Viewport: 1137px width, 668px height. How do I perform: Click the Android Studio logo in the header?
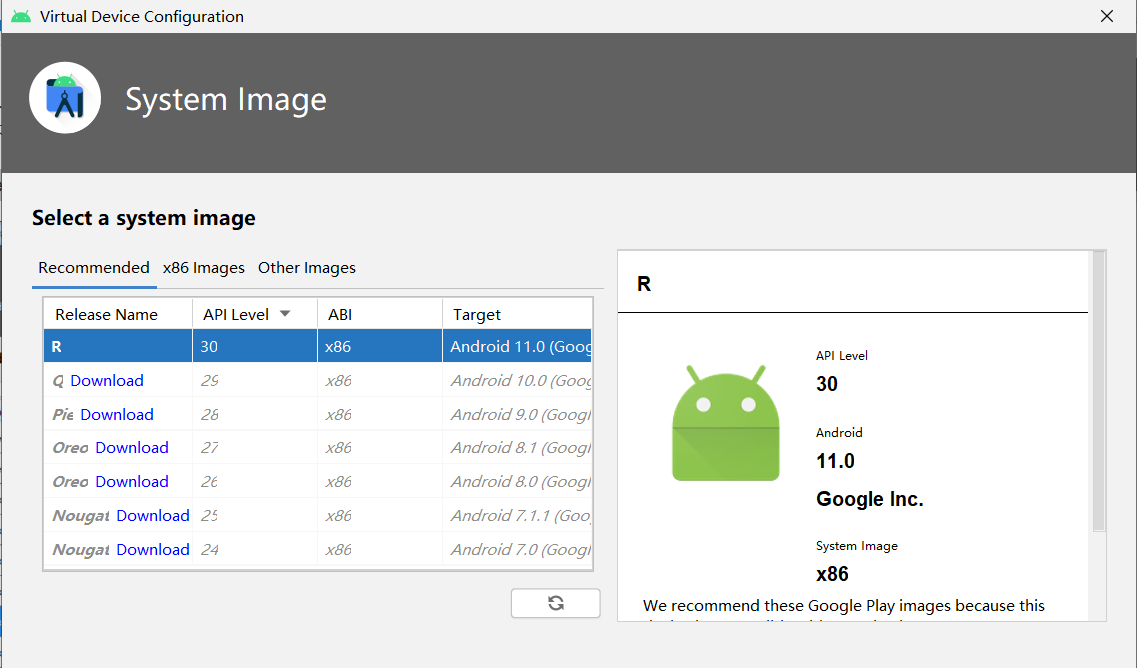[64, 97]
